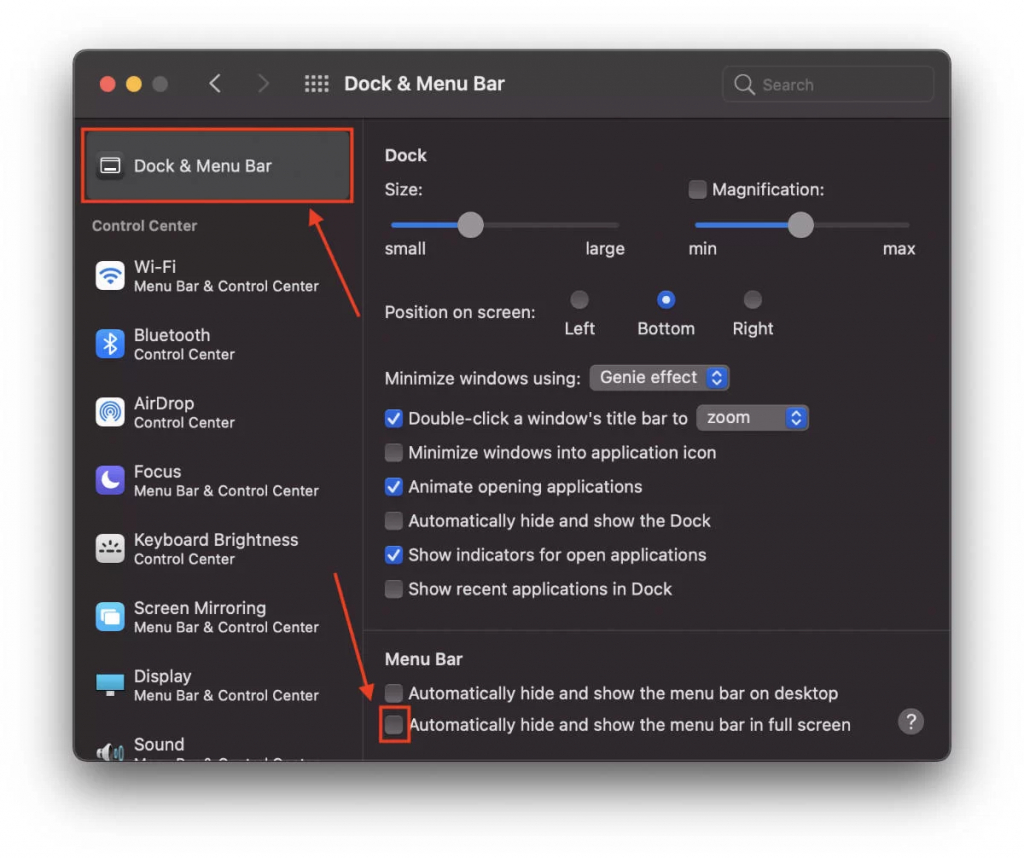Click the Bluetooth icon in sidebar
Viewport: 1024px width, 858px height.
tap(110, 344)
